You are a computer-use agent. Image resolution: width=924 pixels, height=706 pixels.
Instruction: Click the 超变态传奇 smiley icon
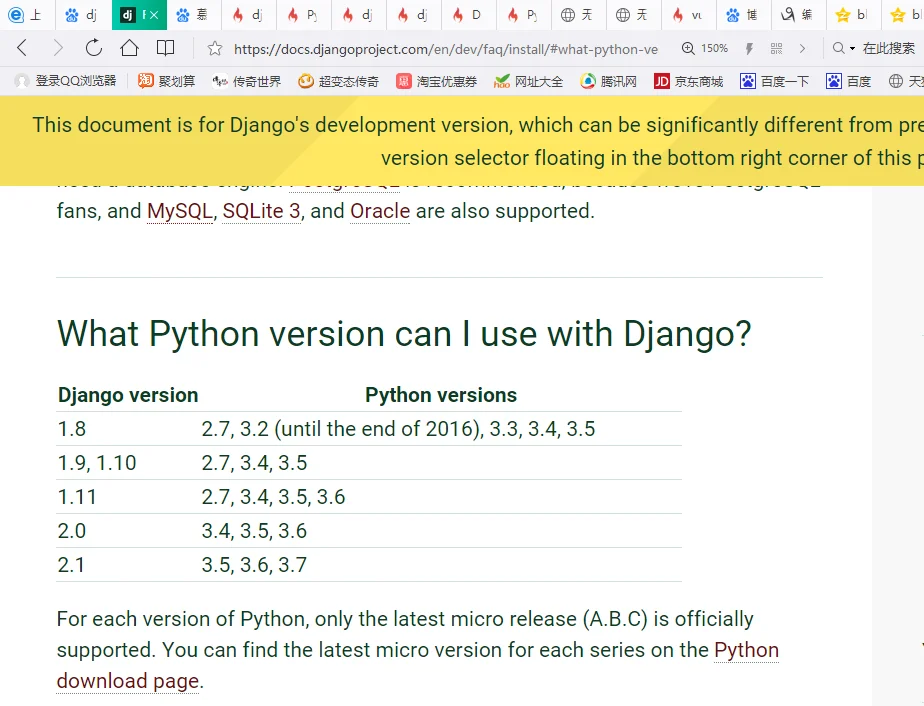pos(306,81)
